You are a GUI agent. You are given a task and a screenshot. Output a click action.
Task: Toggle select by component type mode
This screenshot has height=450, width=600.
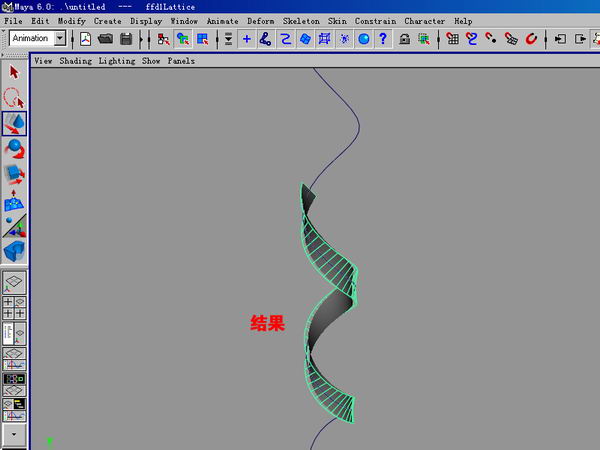pyautogui.click(x=202, y=39)
